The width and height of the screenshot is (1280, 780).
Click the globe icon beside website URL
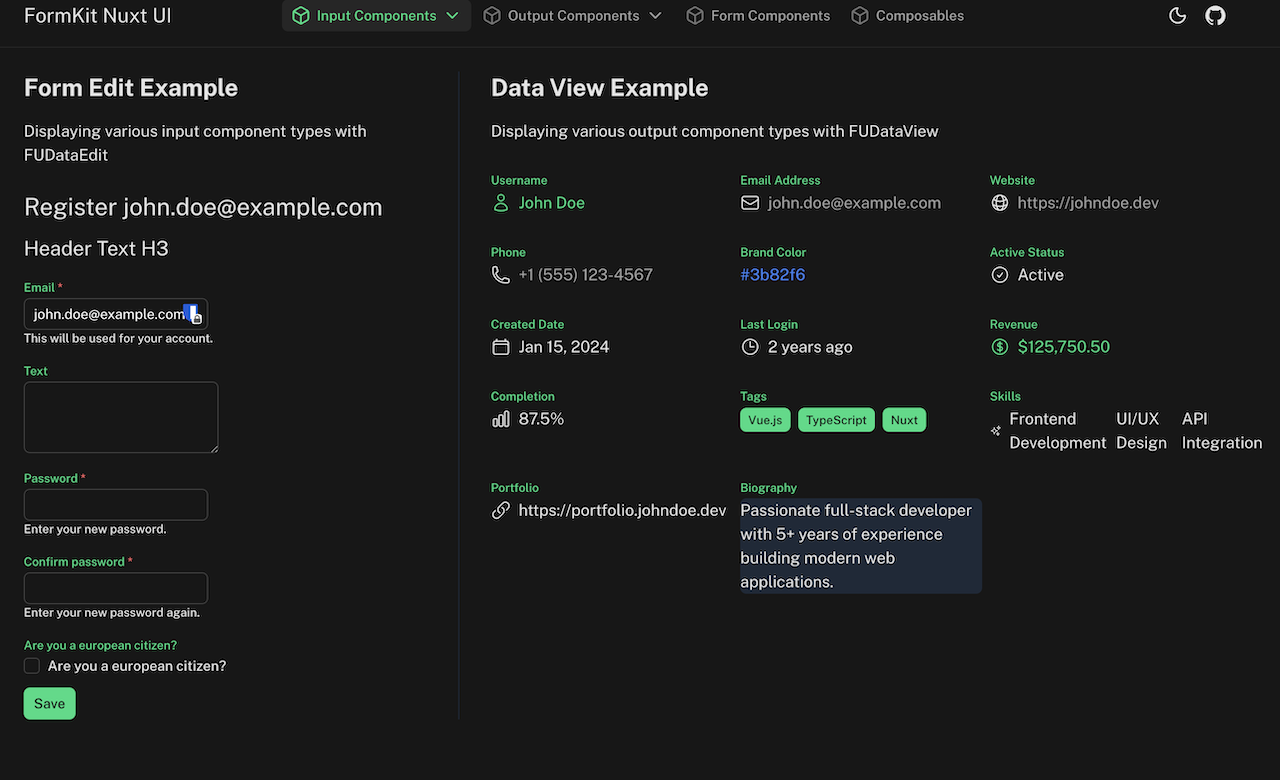(999, 203)
